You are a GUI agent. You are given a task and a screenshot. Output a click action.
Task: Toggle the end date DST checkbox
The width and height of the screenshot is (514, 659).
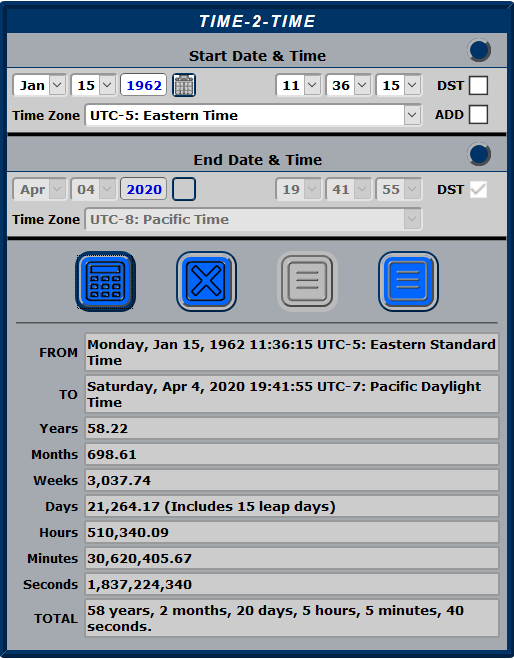(478, 189)
